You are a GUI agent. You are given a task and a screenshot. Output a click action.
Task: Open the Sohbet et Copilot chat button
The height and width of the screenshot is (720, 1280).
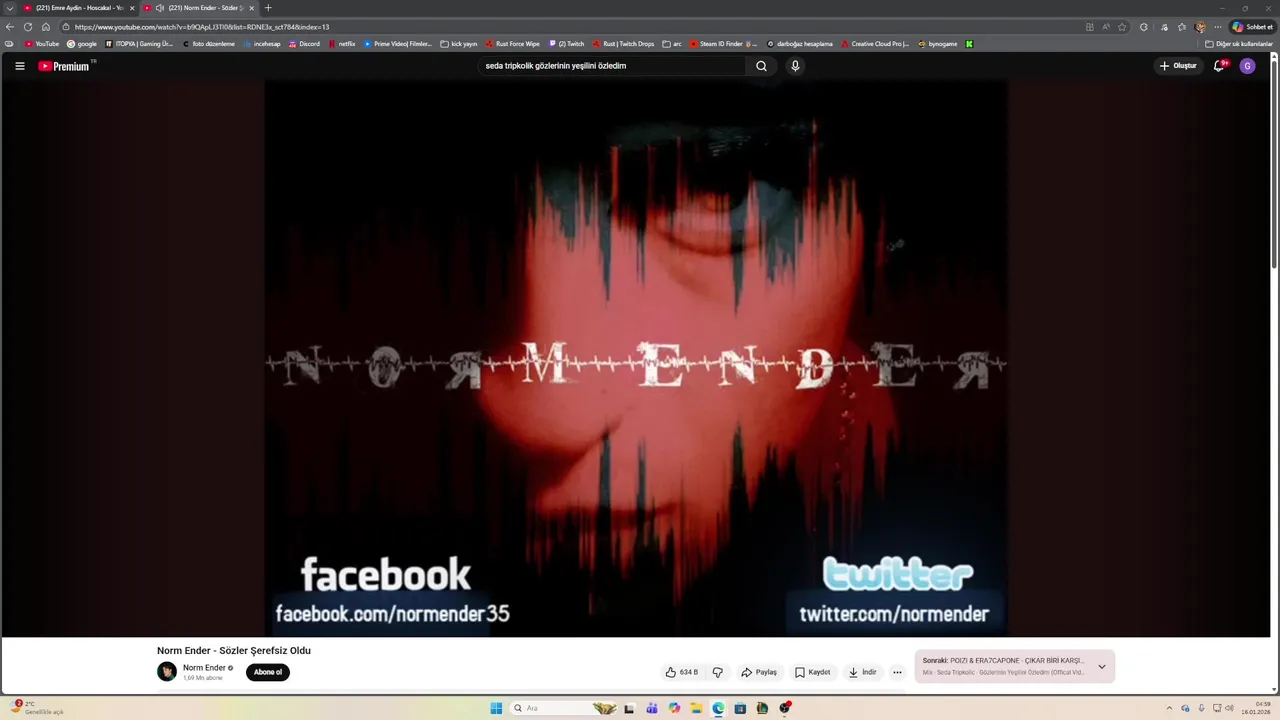tap(1252, 27)
